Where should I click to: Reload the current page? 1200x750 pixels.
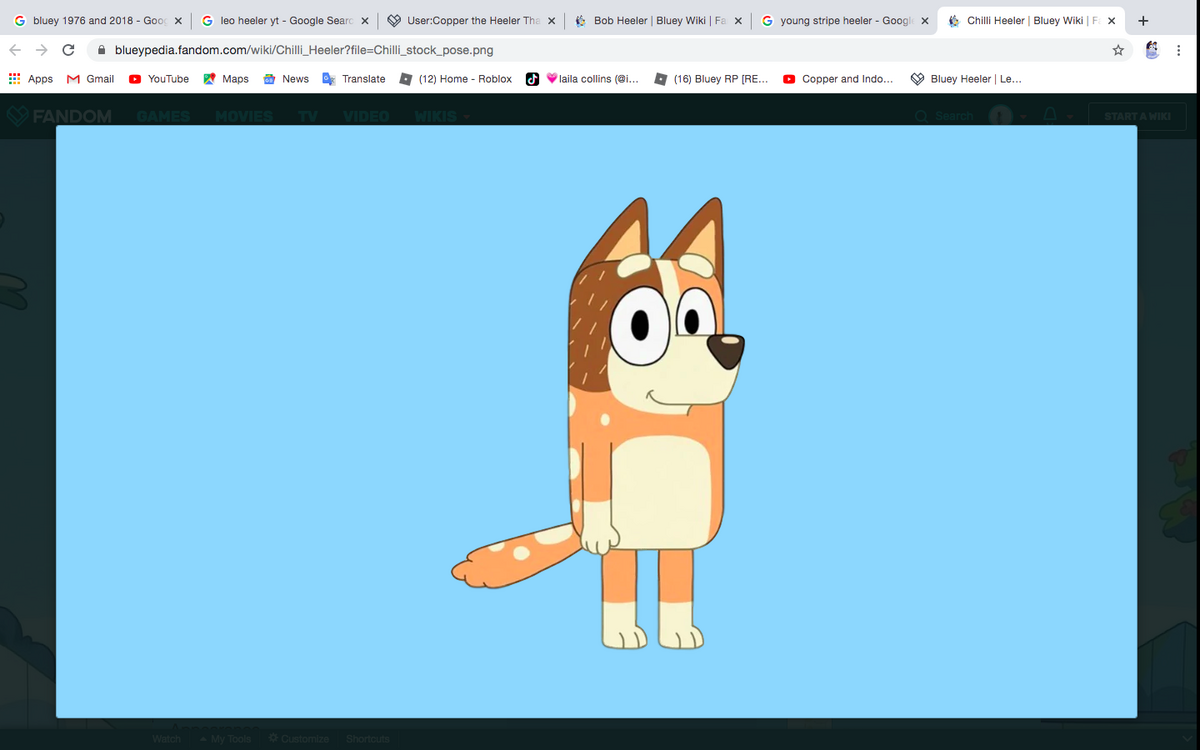[69, 50]
